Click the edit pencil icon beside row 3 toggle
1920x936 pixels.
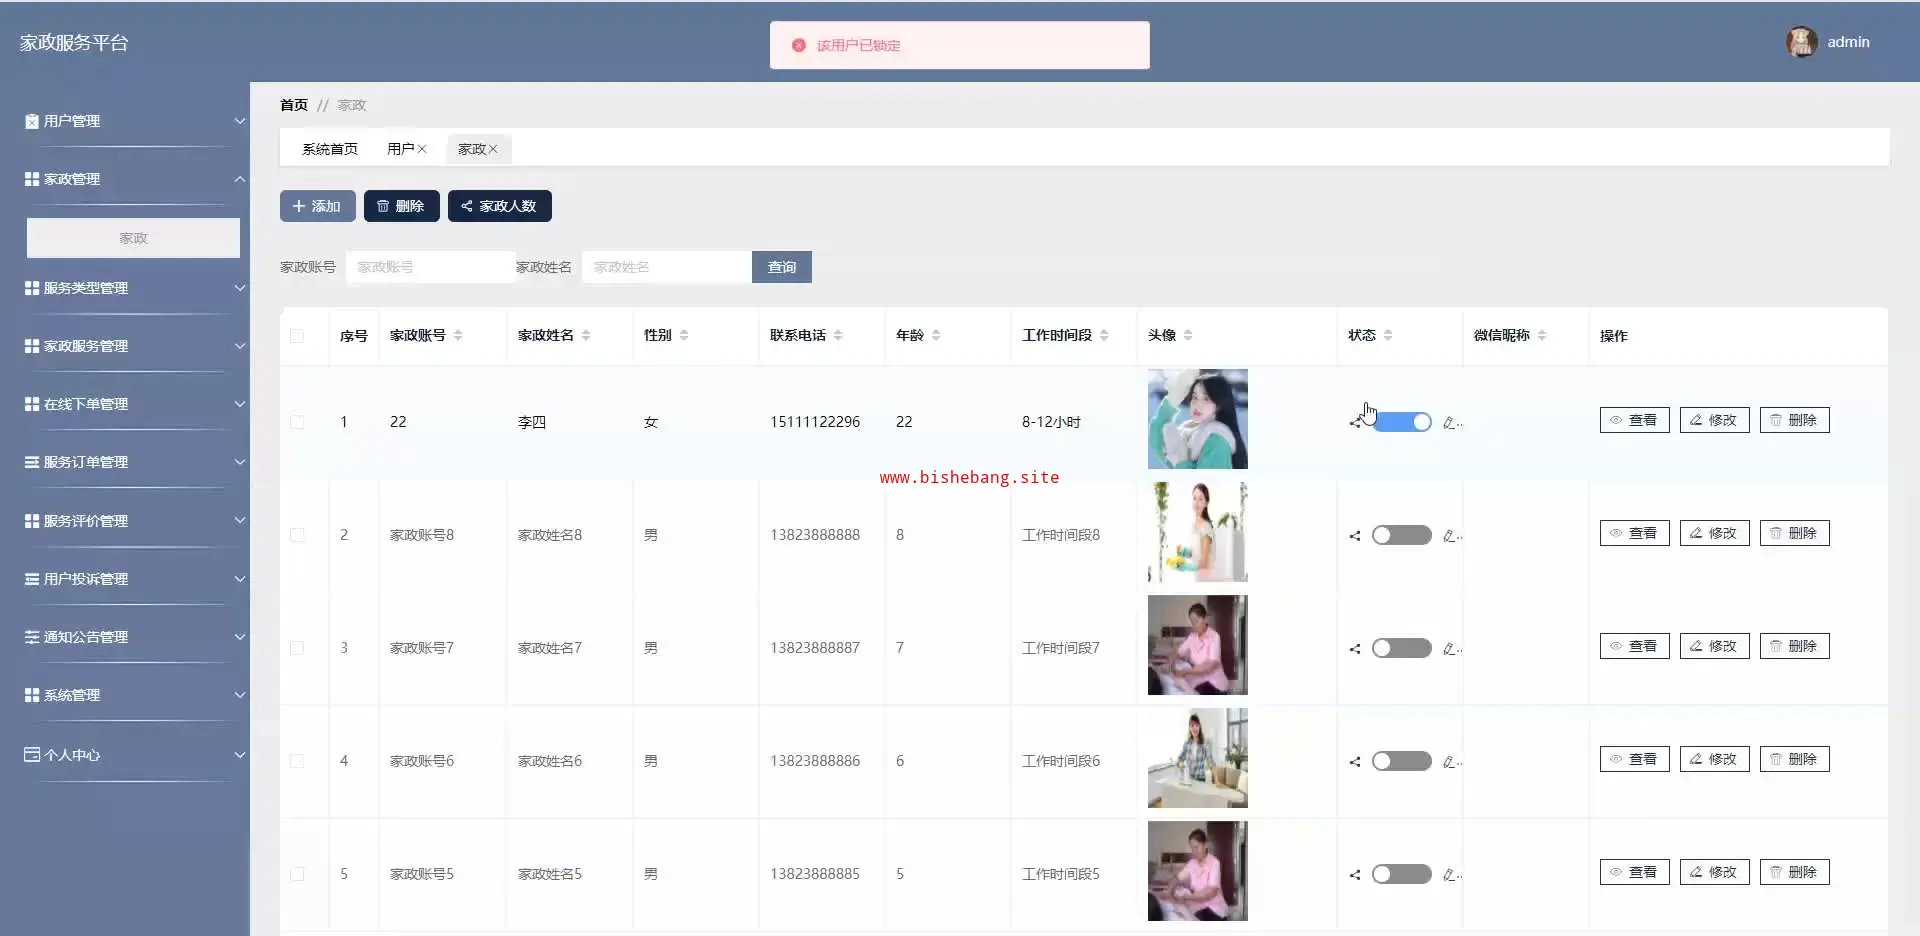[1449, 649]
